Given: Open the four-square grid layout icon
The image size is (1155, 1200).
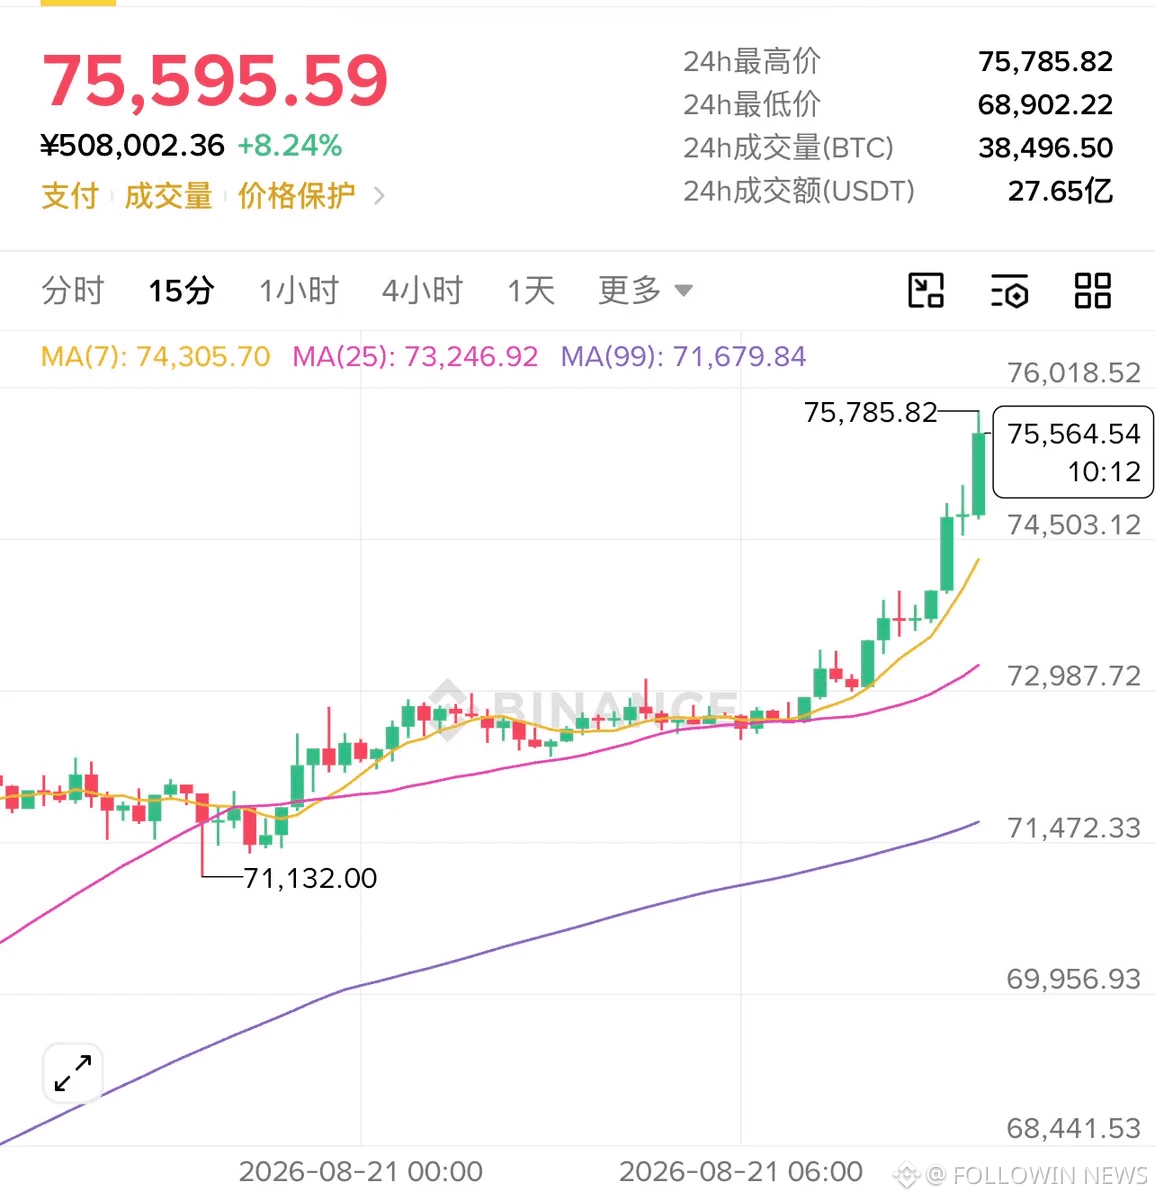Looking at the screenshot, I should (x=1093, y=291).
